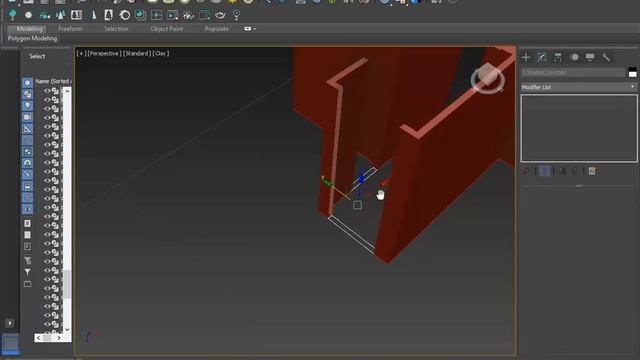
Task: Toggle eye icon of topmost Scene Explorer row
Action: [x=47, y=91]
